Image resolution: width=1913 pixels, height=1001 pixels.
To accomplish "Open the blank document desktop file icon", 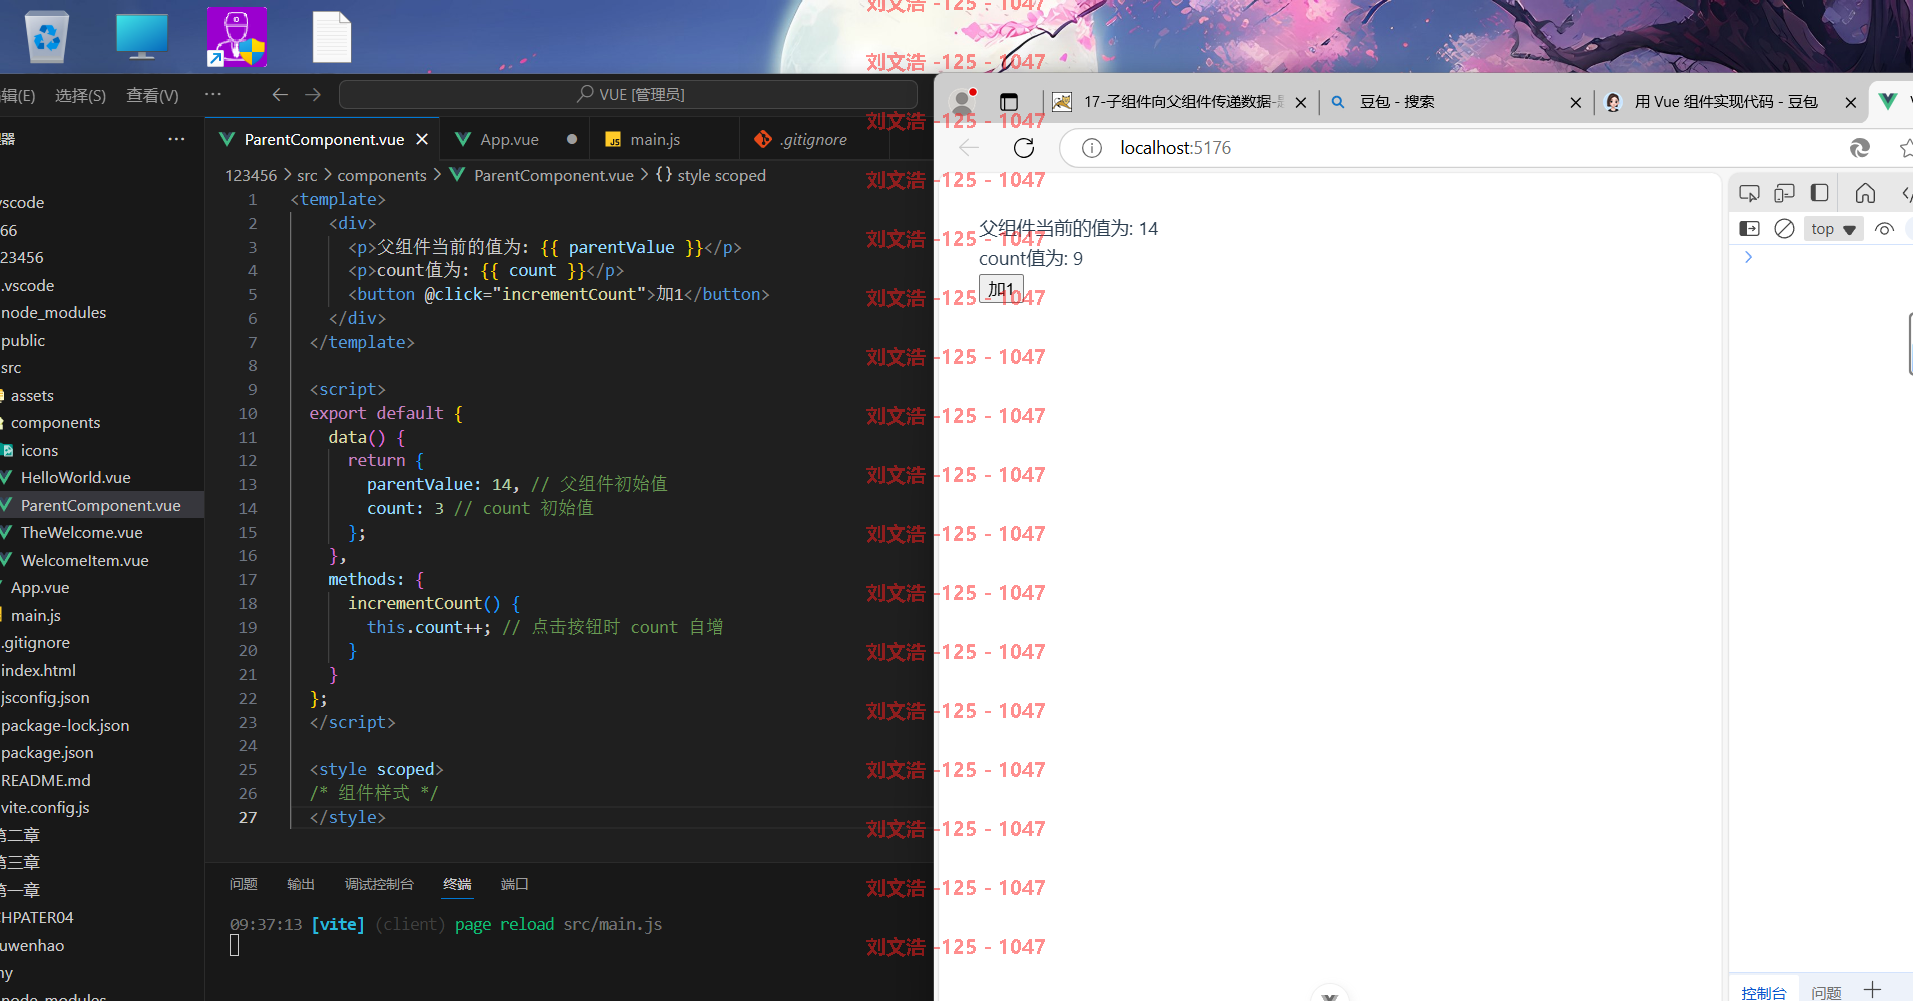I will [x=331, y=37].
